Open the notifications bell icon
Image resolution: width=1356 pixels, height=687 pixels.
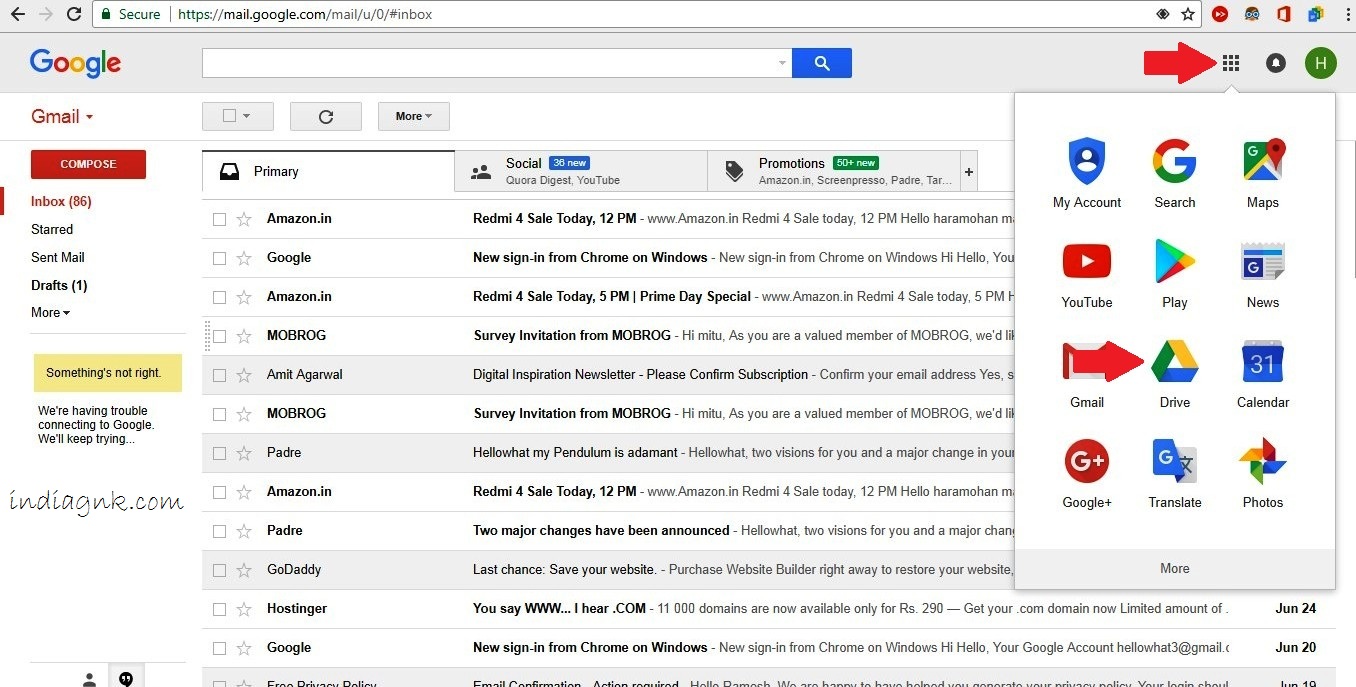1276,63
